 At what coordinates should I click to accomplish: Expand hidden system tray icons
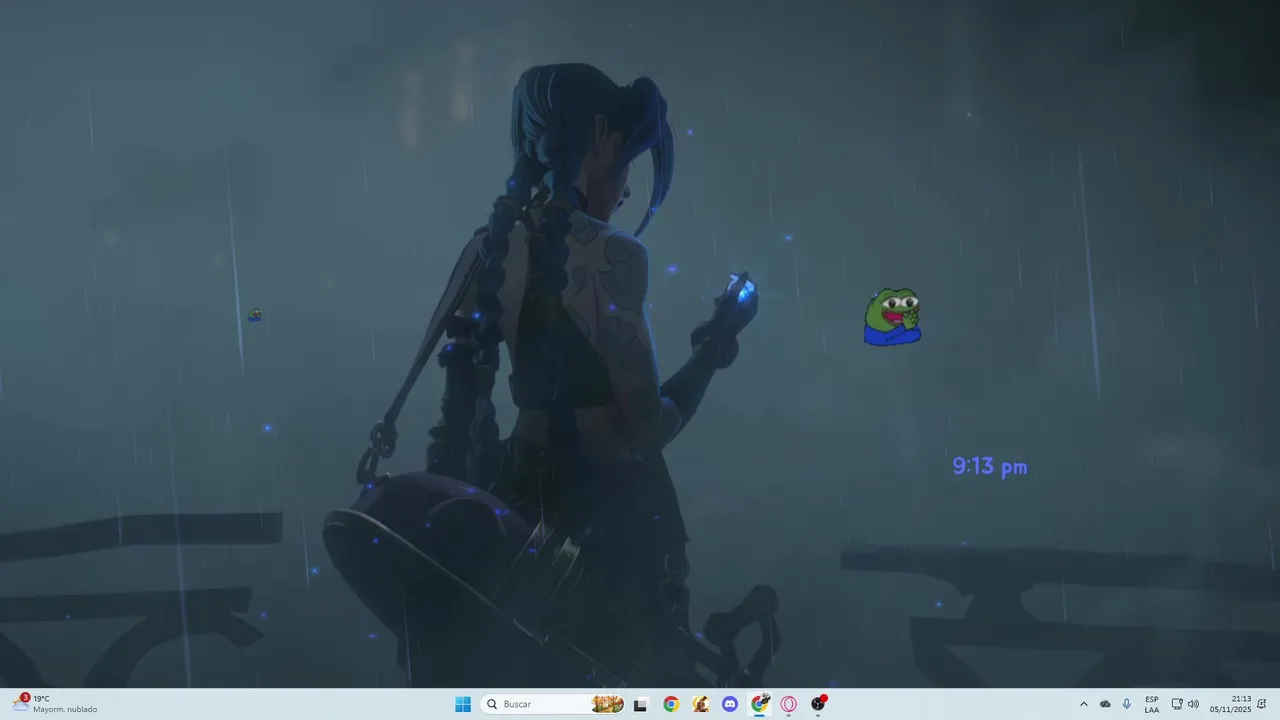[x=1083, y=704]
